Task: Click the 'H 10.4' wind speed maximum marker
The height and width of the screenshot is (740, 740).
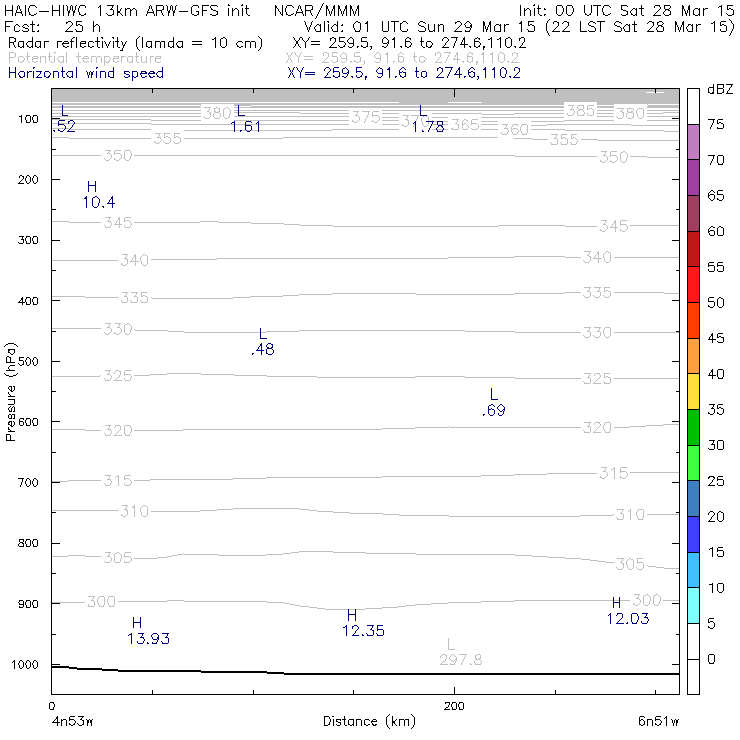Action: click(x=98, y=195)
